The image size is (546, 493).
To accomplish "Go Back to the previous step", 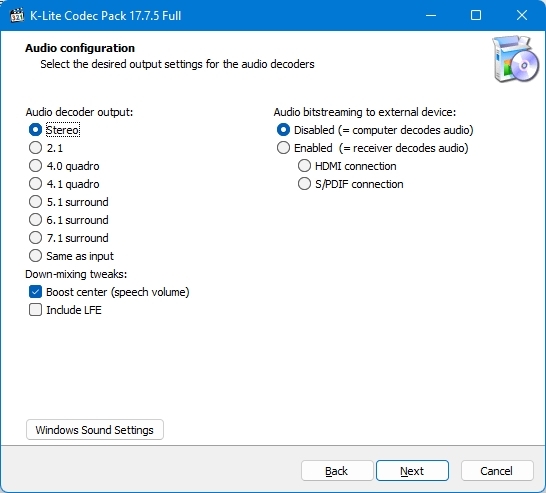I will tap(337, 471).
